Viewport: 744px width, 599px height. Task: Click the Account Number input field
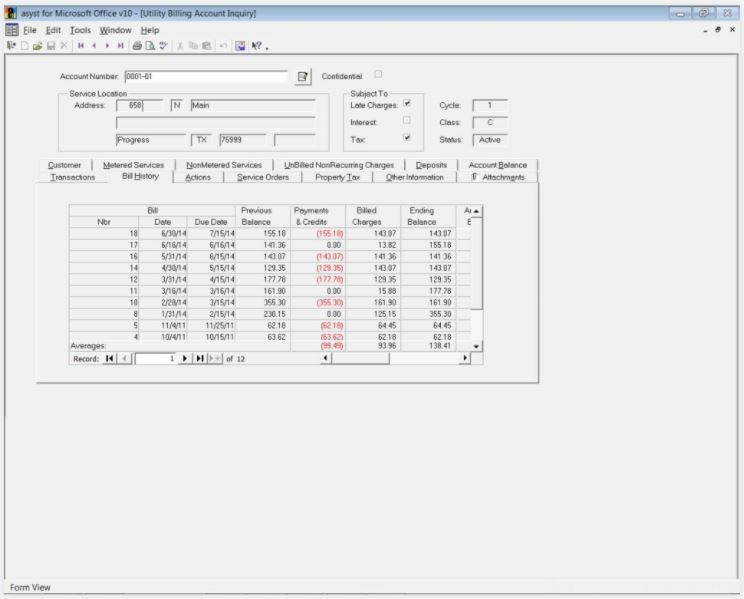coord(206,76)
